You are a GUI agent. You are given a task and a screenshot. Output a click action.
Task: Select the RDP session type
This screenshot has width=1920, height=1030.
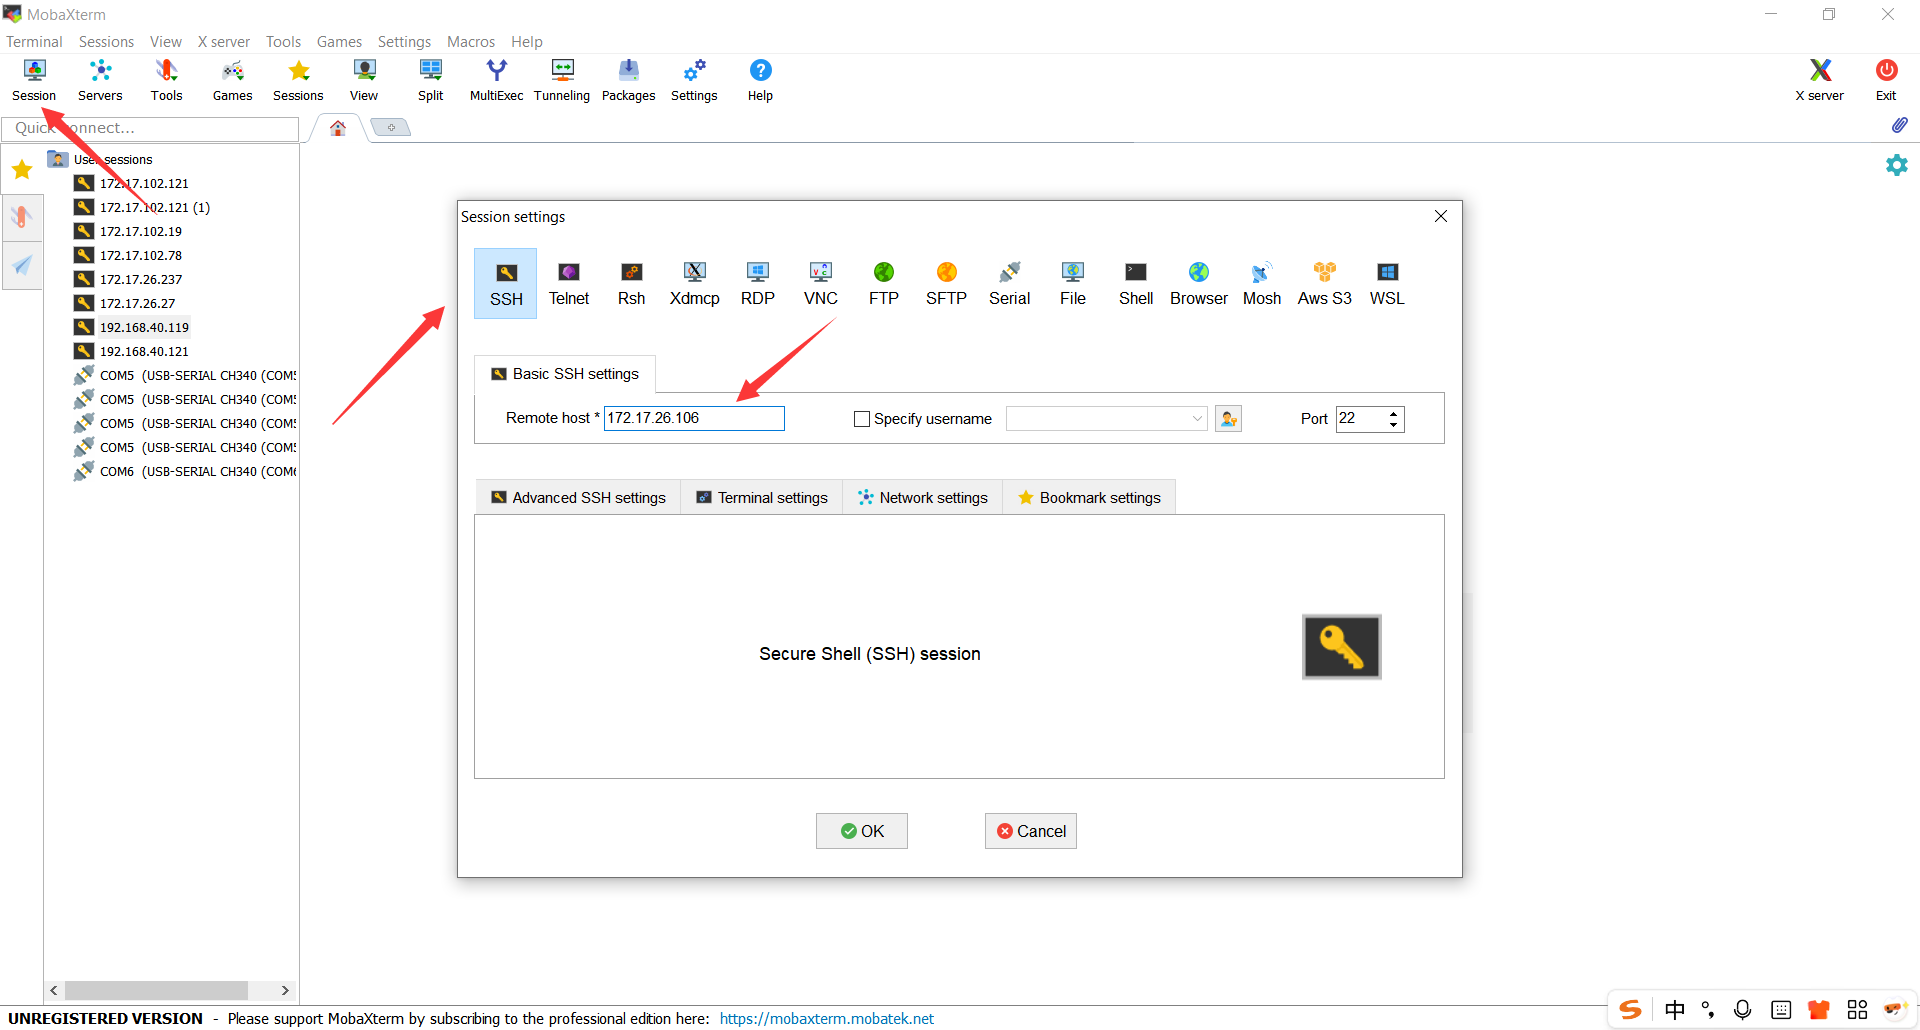(x=758, y=284)
